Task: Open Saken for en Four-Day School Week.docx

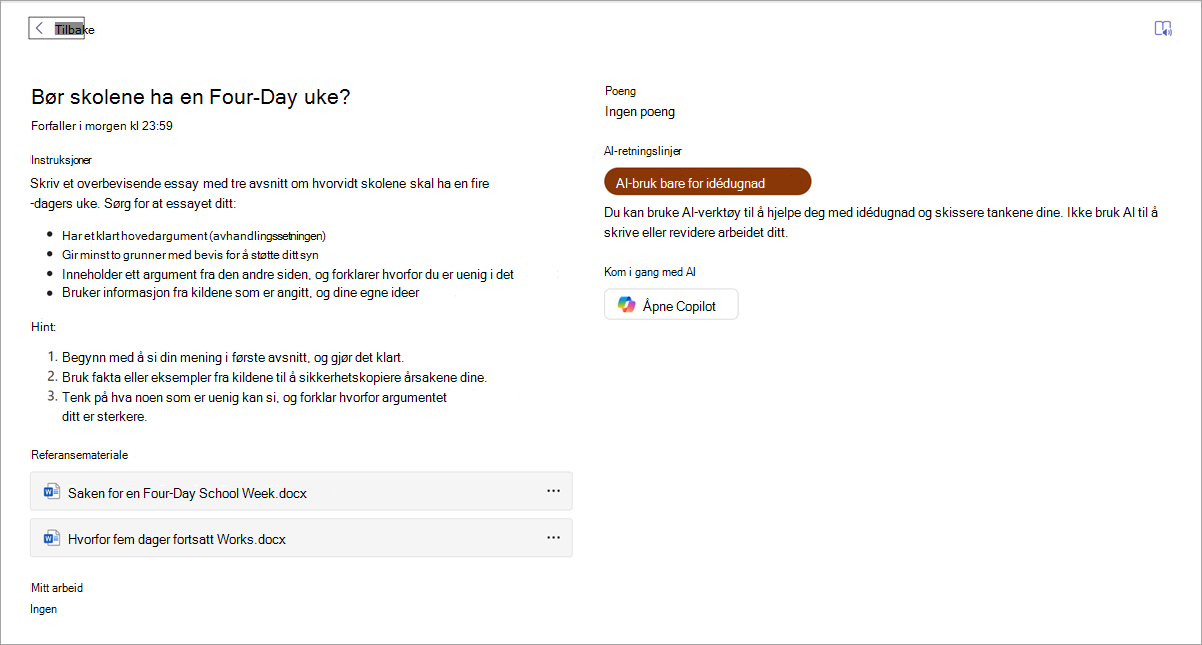Action: (302, 492)
